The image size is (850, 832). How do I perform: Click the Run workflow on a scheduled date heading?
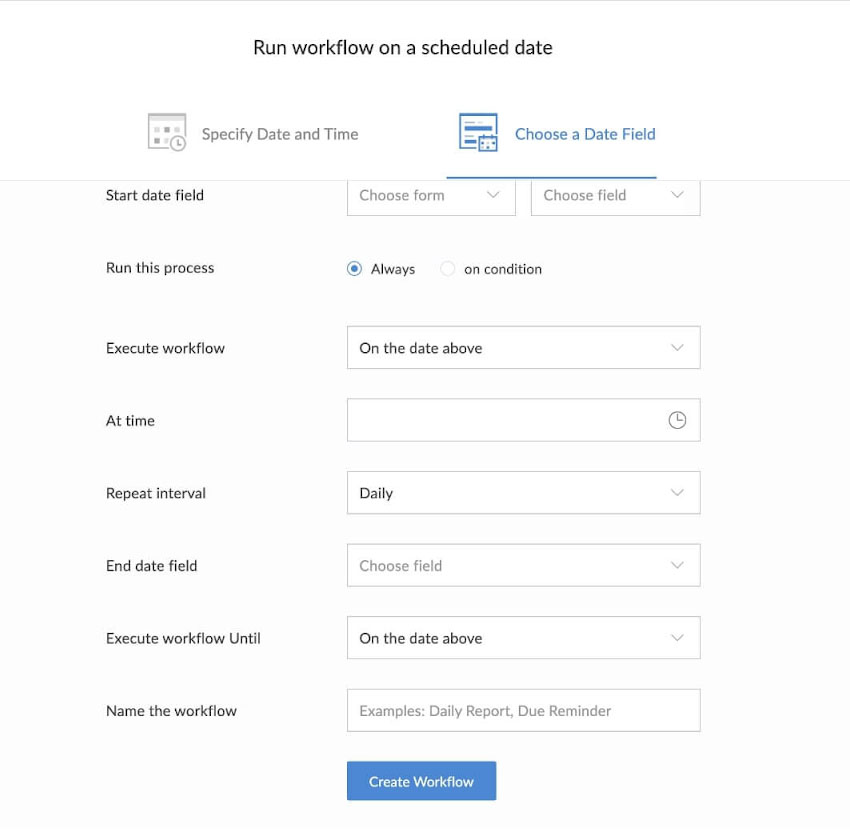pos(403,48)
